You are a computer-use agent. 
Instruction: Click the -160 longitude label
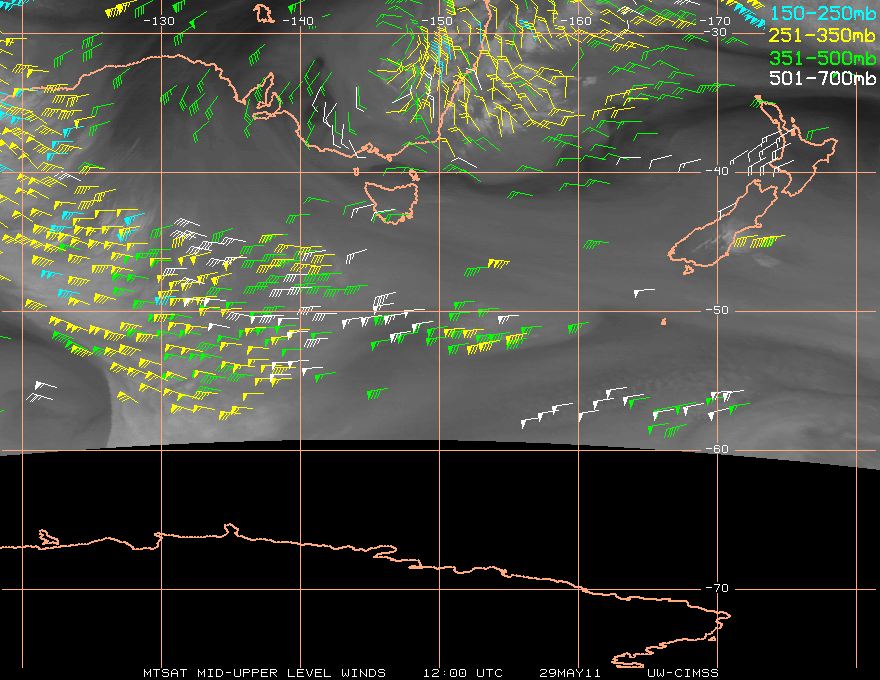click(576, 21)
